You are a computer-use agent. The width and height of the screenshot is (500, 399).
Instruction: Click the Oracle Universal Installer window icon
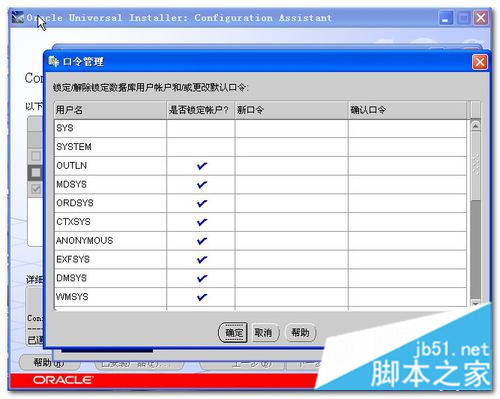pyautogui.click(x=18, y=17)
